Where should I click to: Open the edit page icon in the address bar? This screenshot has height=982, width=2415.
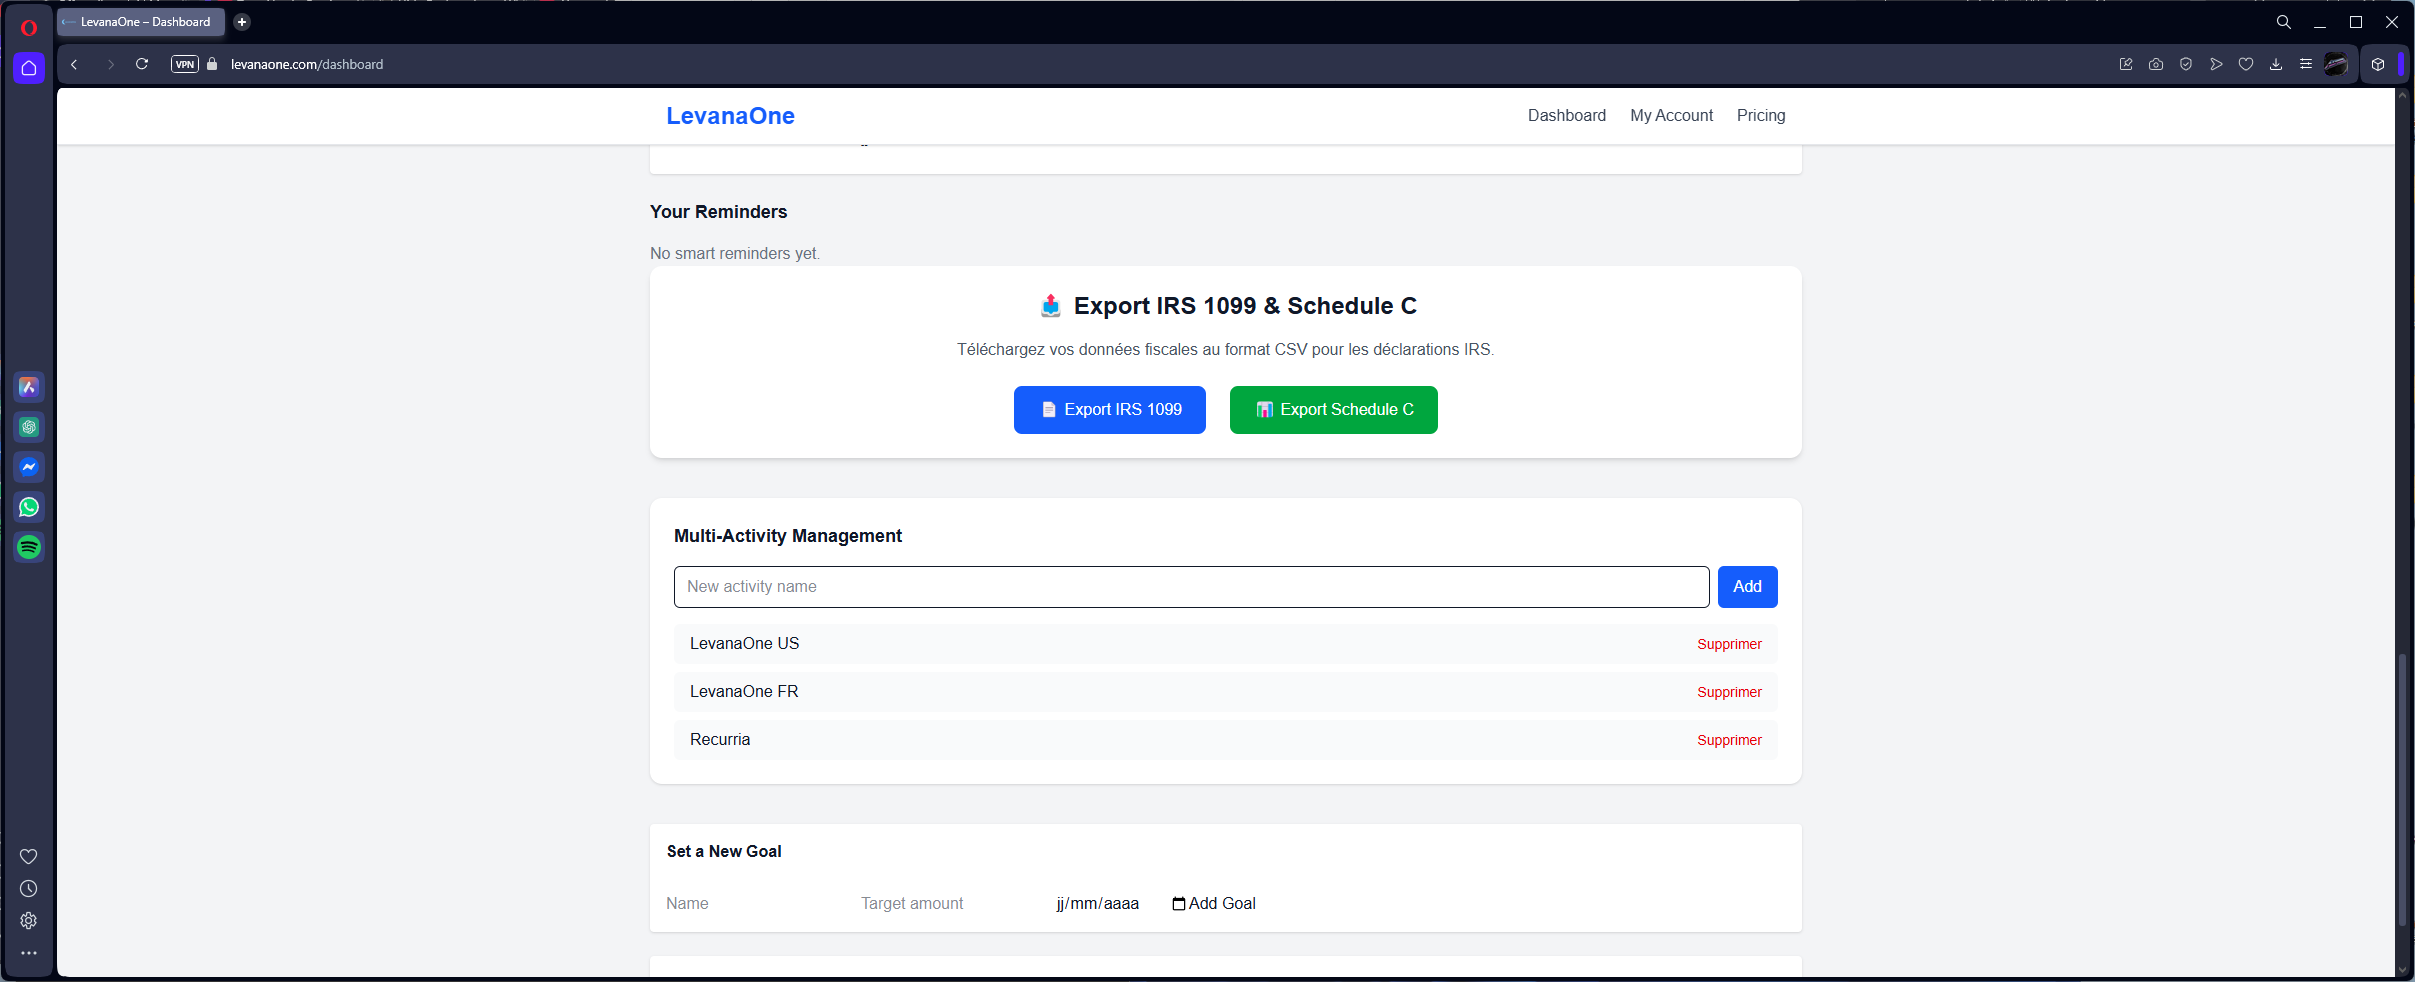coord(2126,64)
